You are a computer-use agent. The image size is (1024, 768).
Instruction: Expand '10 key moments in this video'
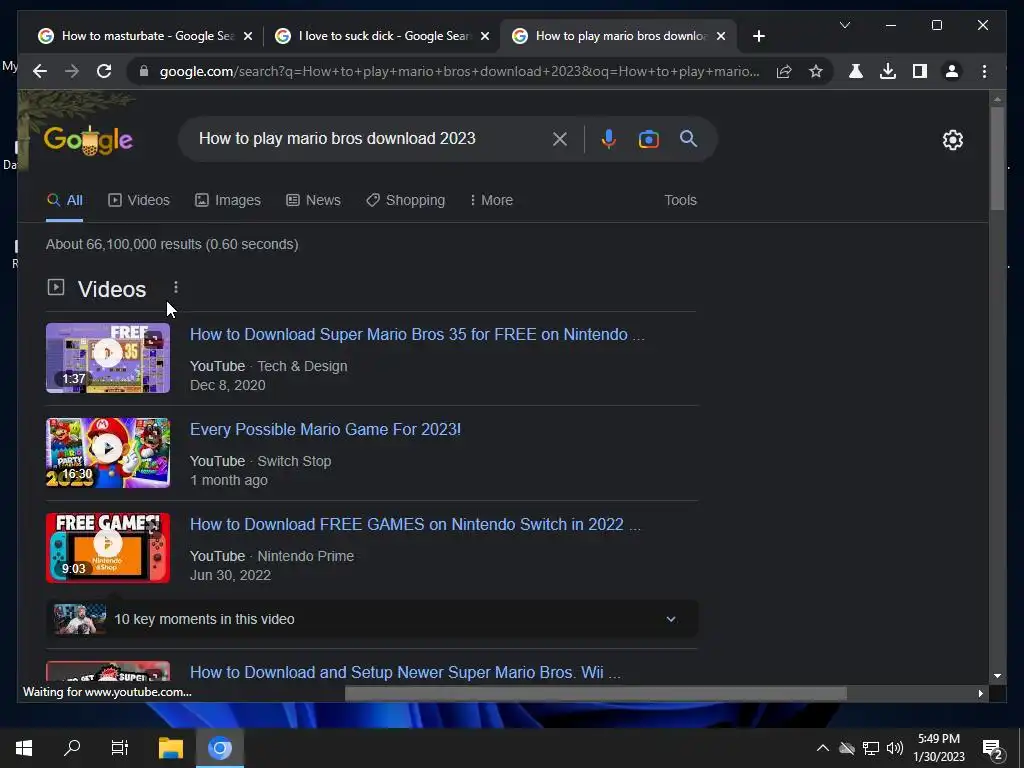[x=372, y=618]
